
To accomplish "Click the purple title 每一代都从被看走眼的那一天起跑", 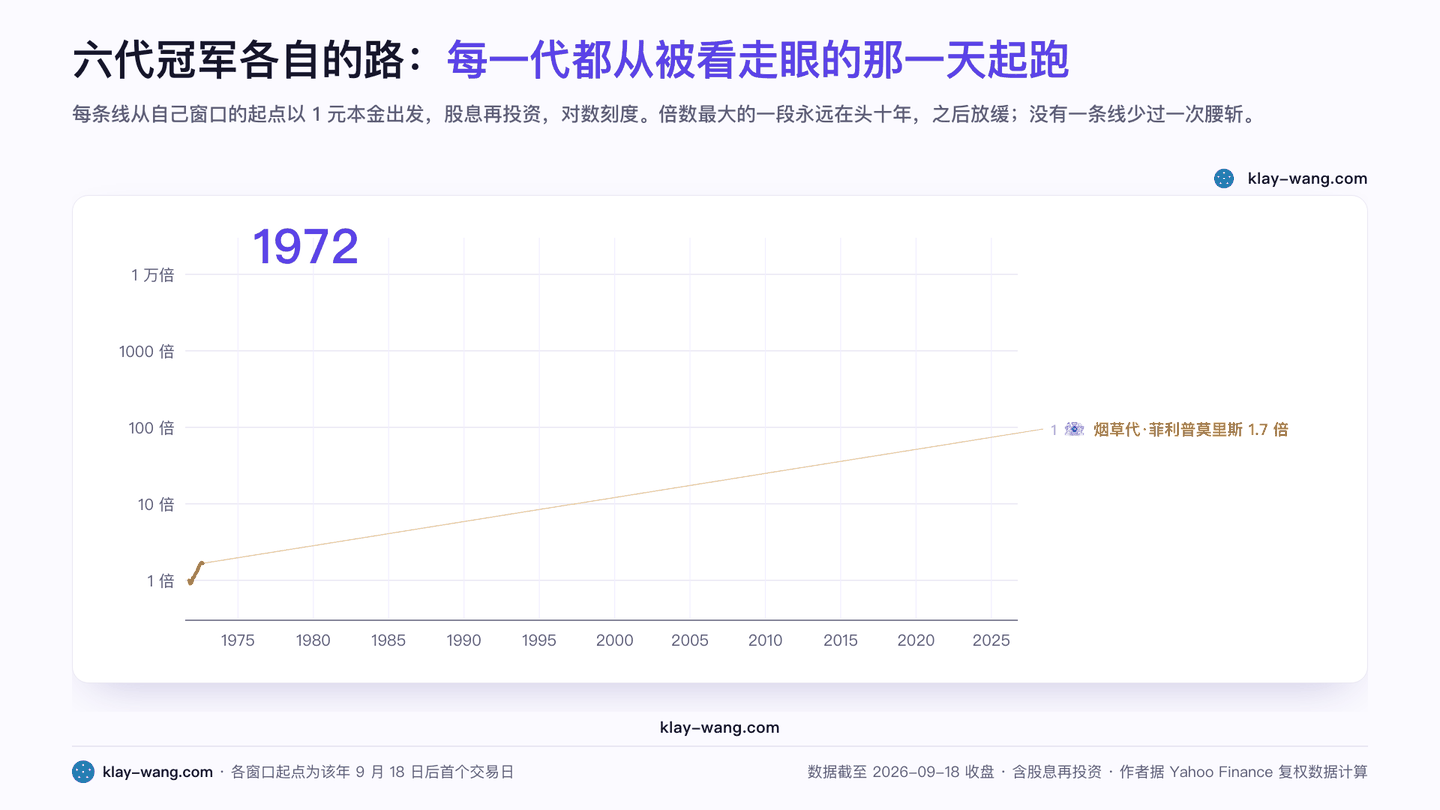I will [757, 60].
